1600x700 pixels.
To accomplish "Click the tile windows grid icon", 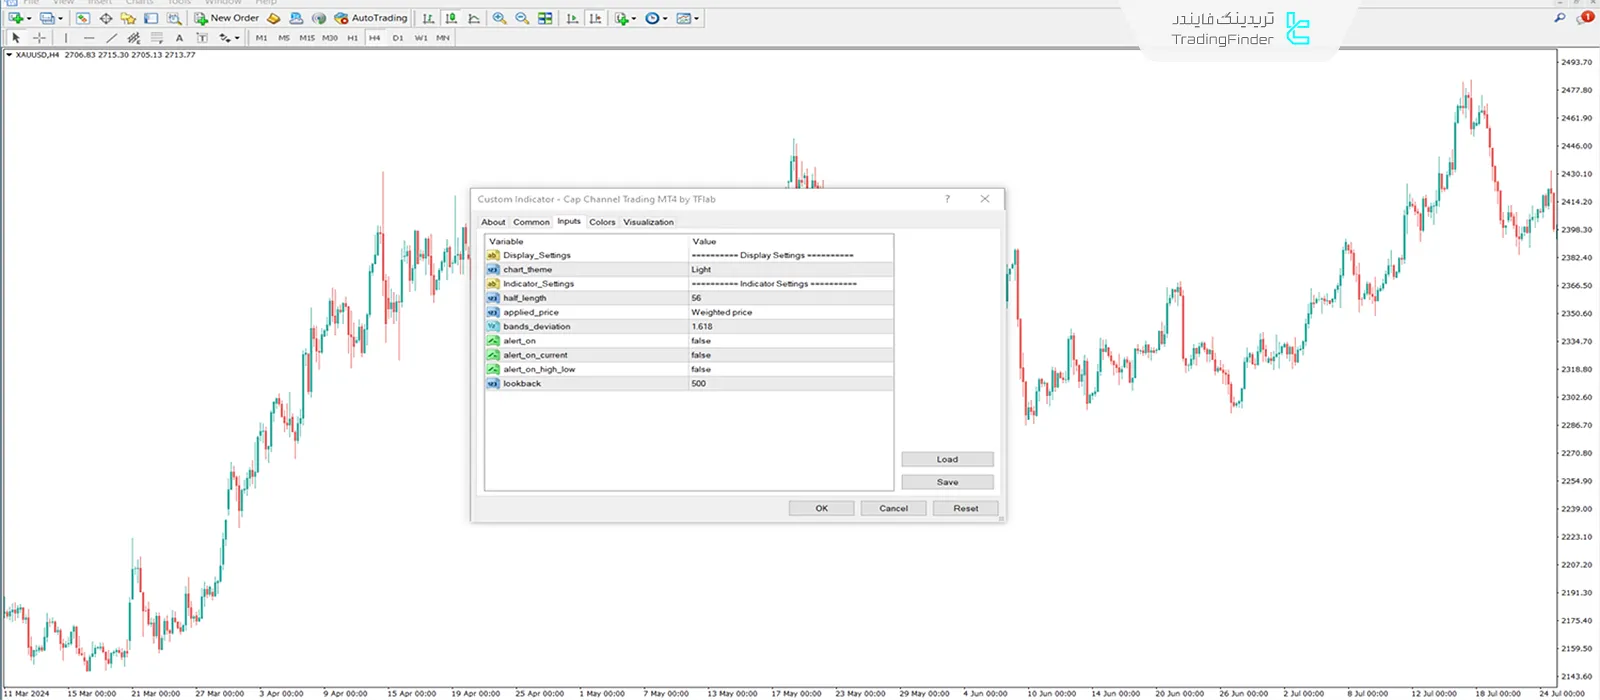I will coord(545,18).
